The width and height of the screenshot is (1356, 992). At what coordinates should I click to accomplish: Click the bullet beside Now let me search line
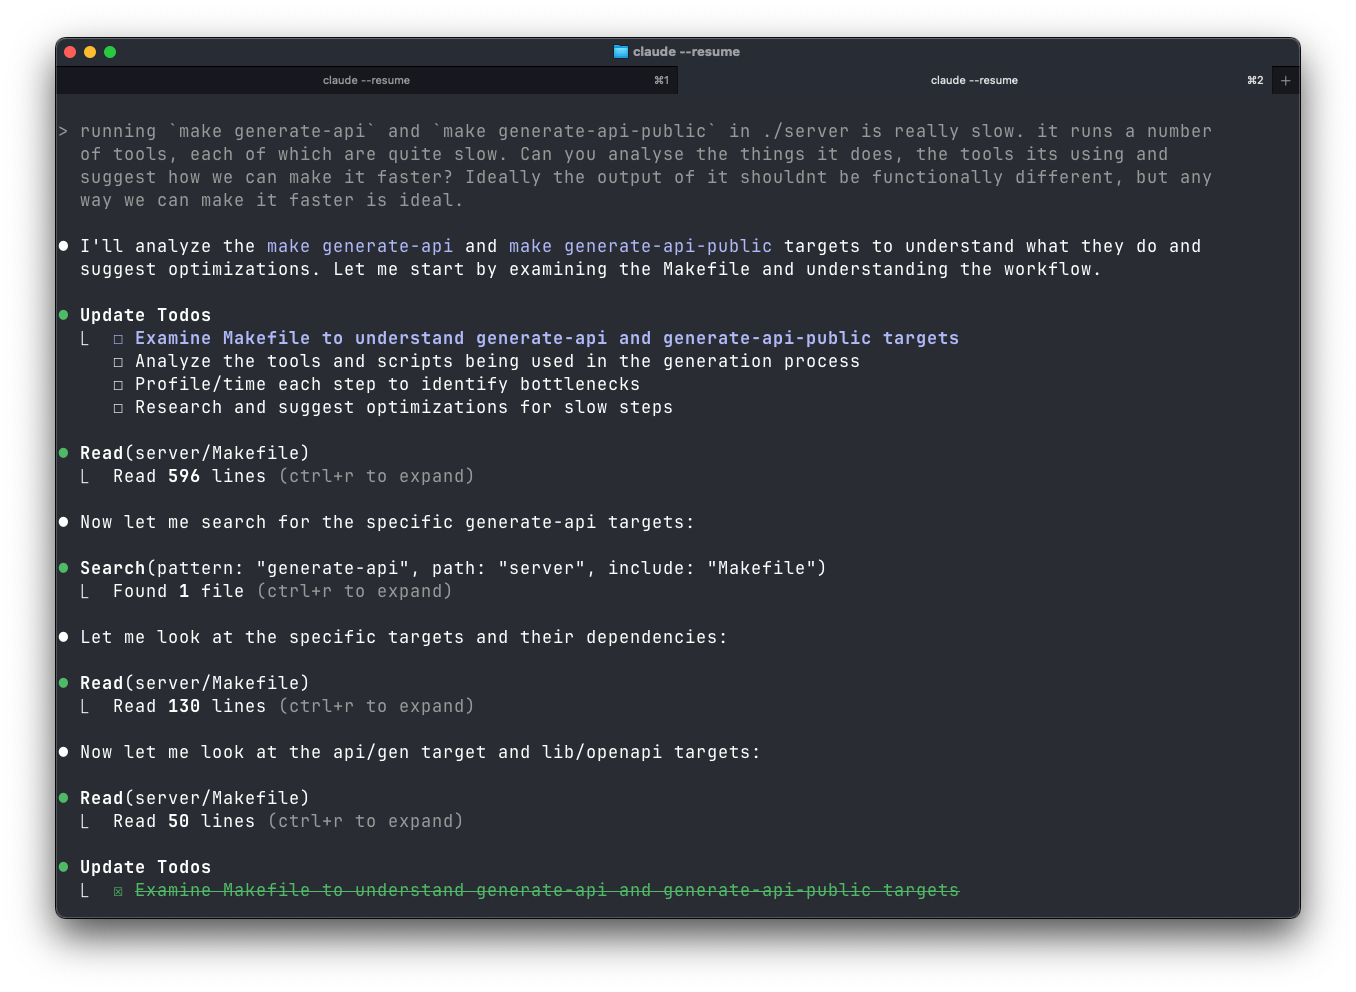click(62, 521)
